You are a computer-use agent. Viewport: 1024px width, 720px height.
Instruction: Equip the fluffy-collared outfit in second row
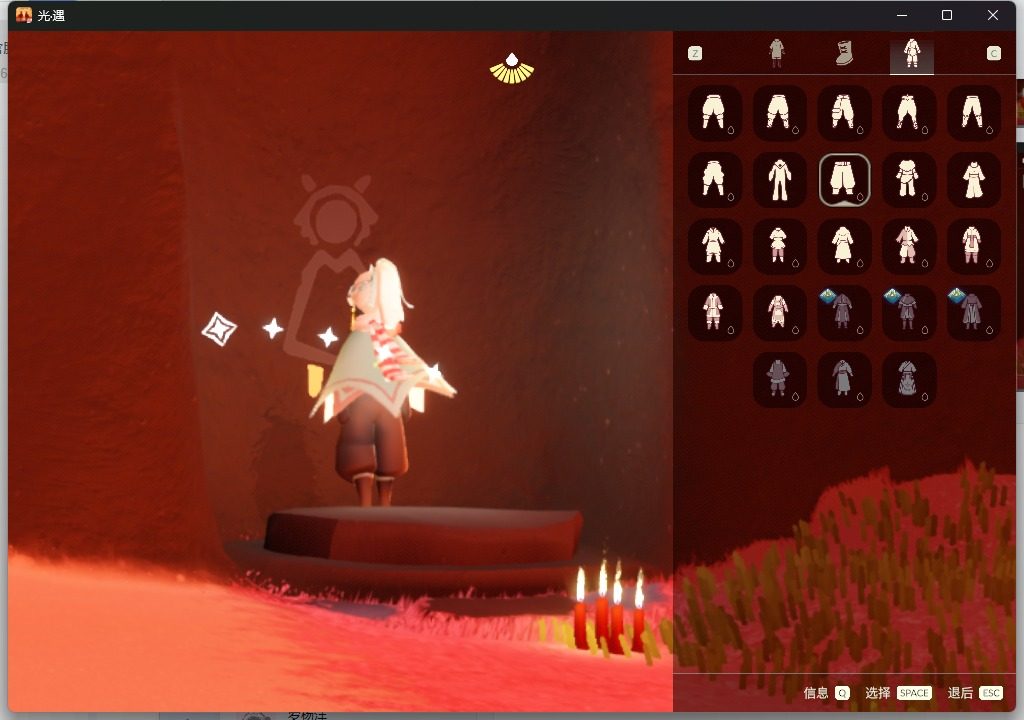908,179
